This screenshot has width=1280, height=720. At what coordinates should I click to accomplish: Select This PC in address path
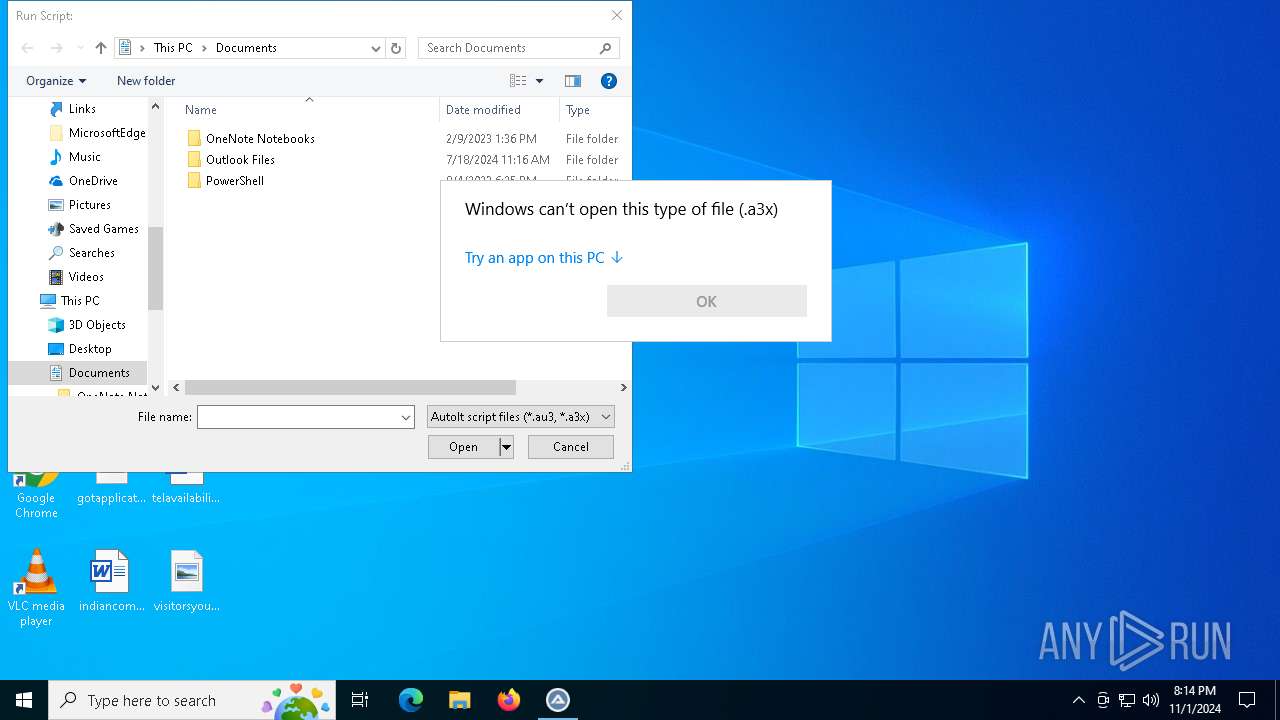coord(173,48)
